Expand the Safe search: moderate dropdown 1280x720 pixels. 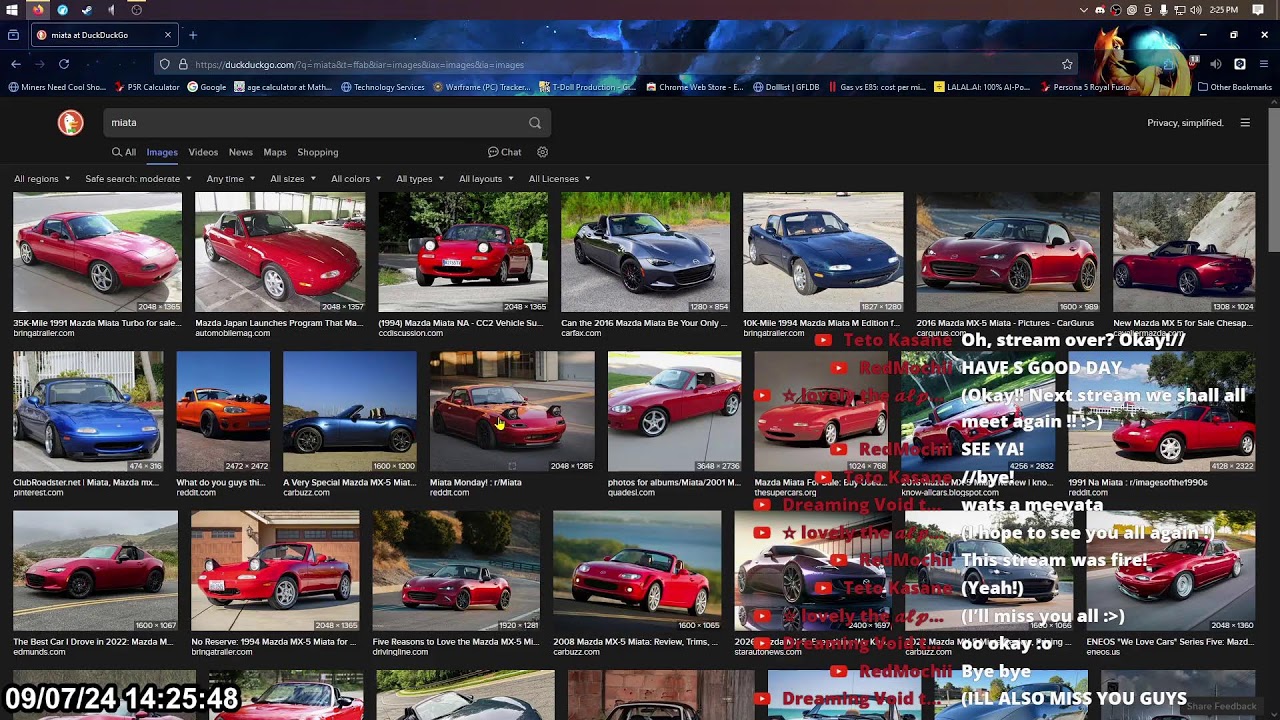(138, 179)
